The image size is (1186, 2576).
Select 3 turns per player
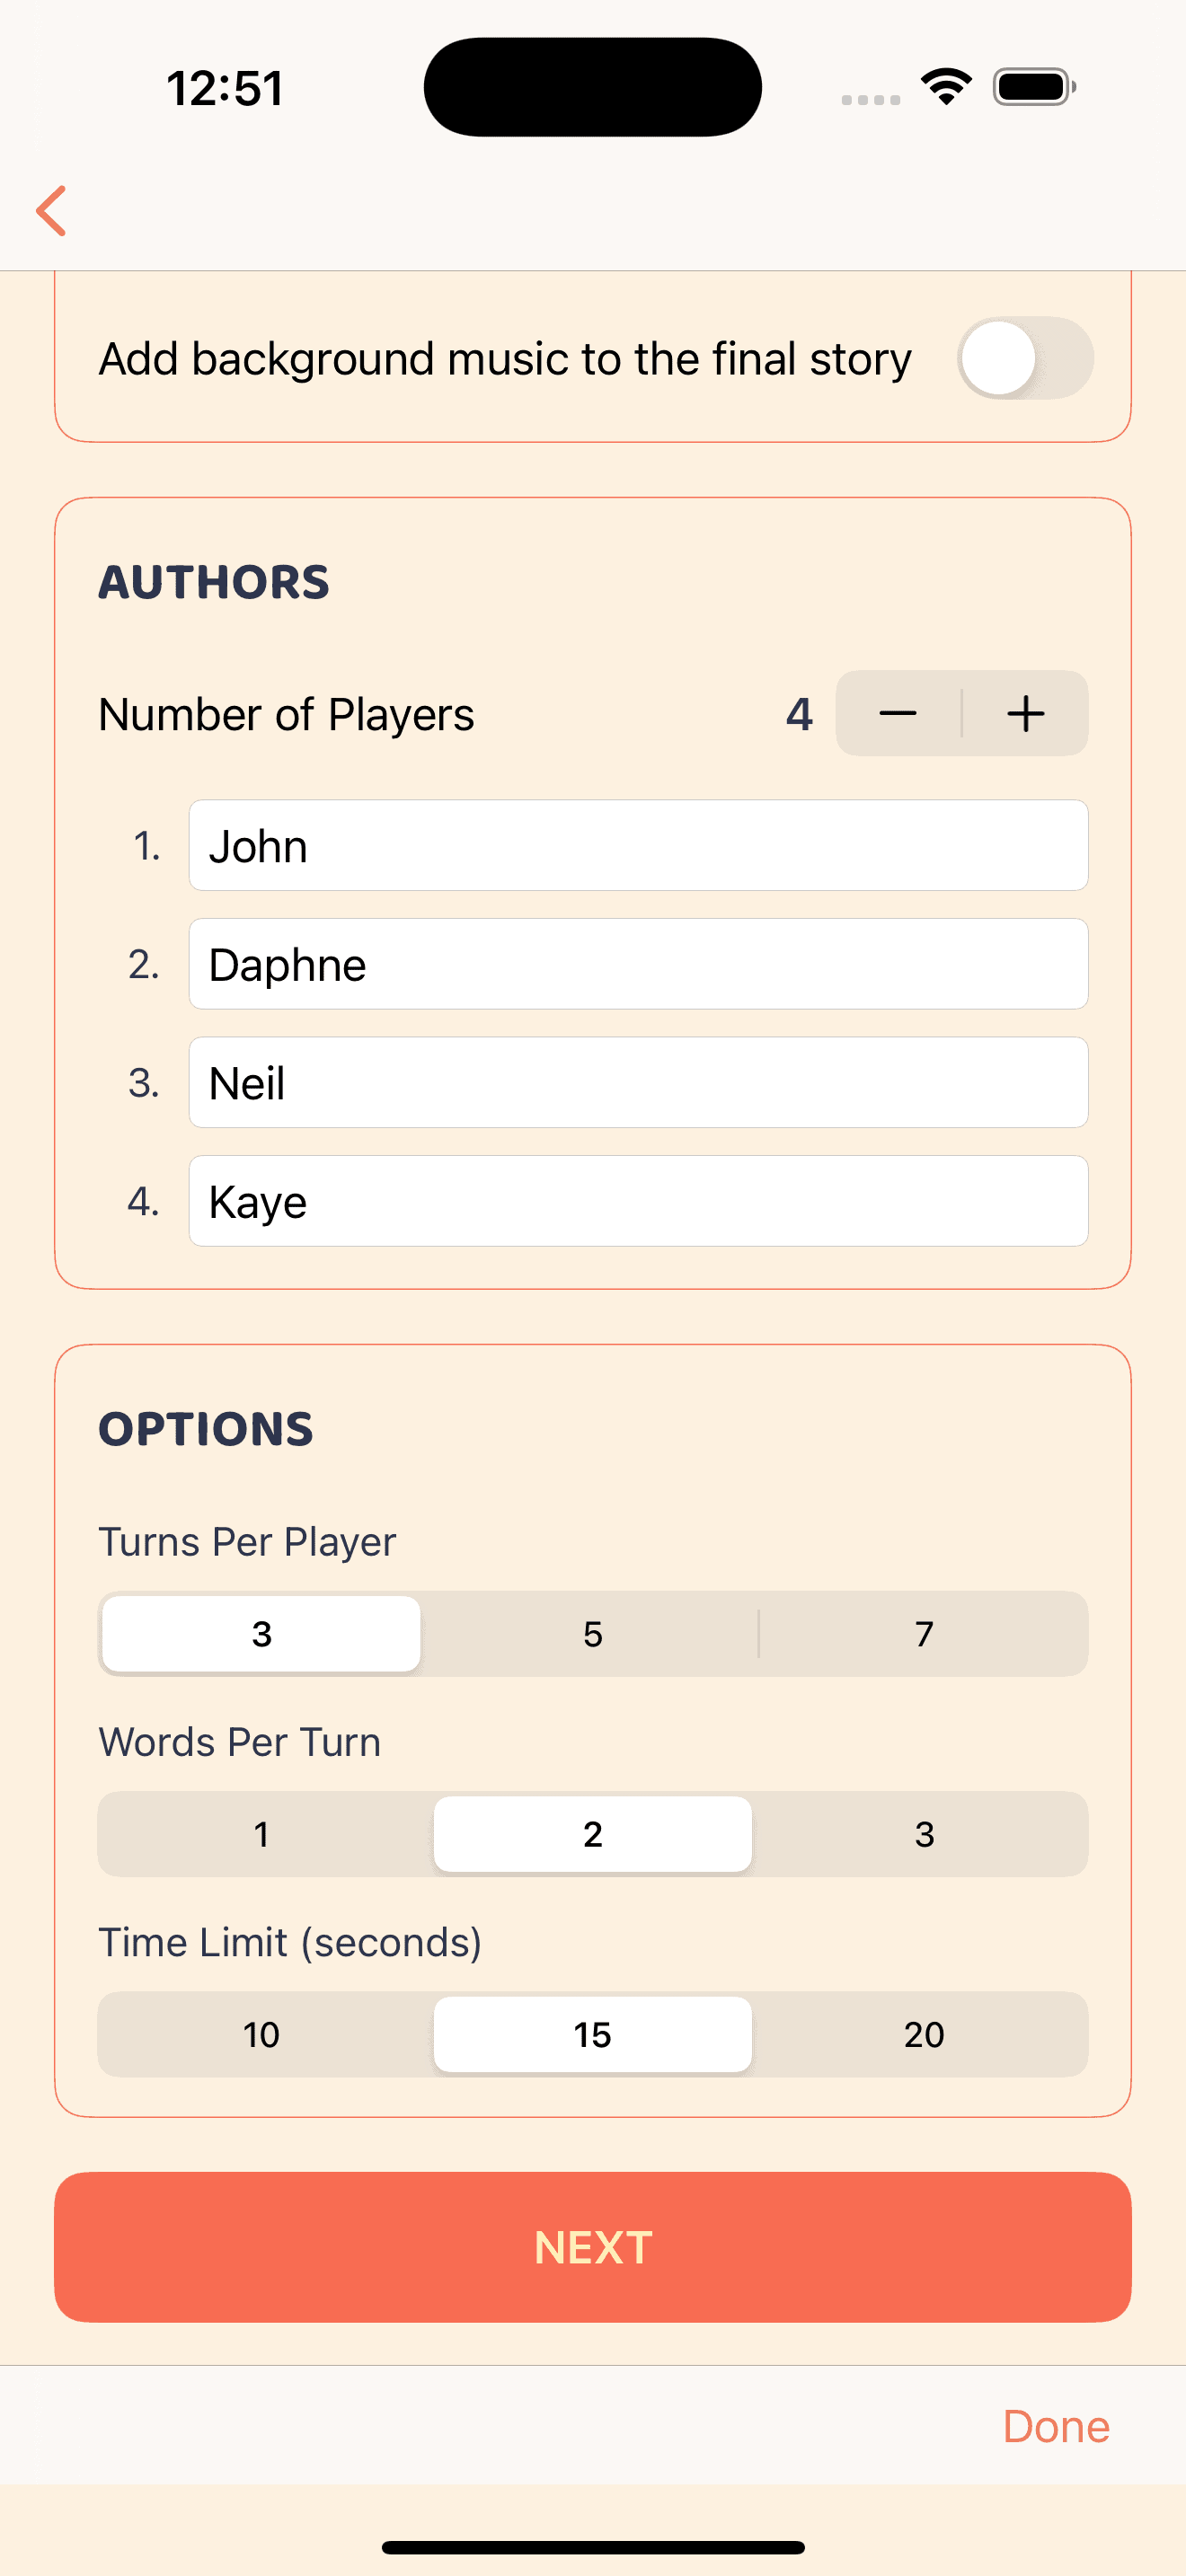[x=262, y=1634]
